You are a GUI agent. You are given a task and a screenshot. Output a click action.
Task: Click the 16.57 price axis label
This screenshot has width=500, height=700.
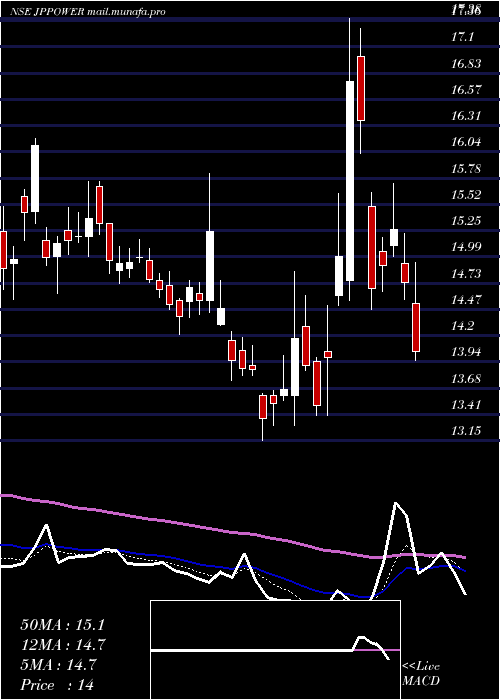pyautogui.click(x=466, y=90)
